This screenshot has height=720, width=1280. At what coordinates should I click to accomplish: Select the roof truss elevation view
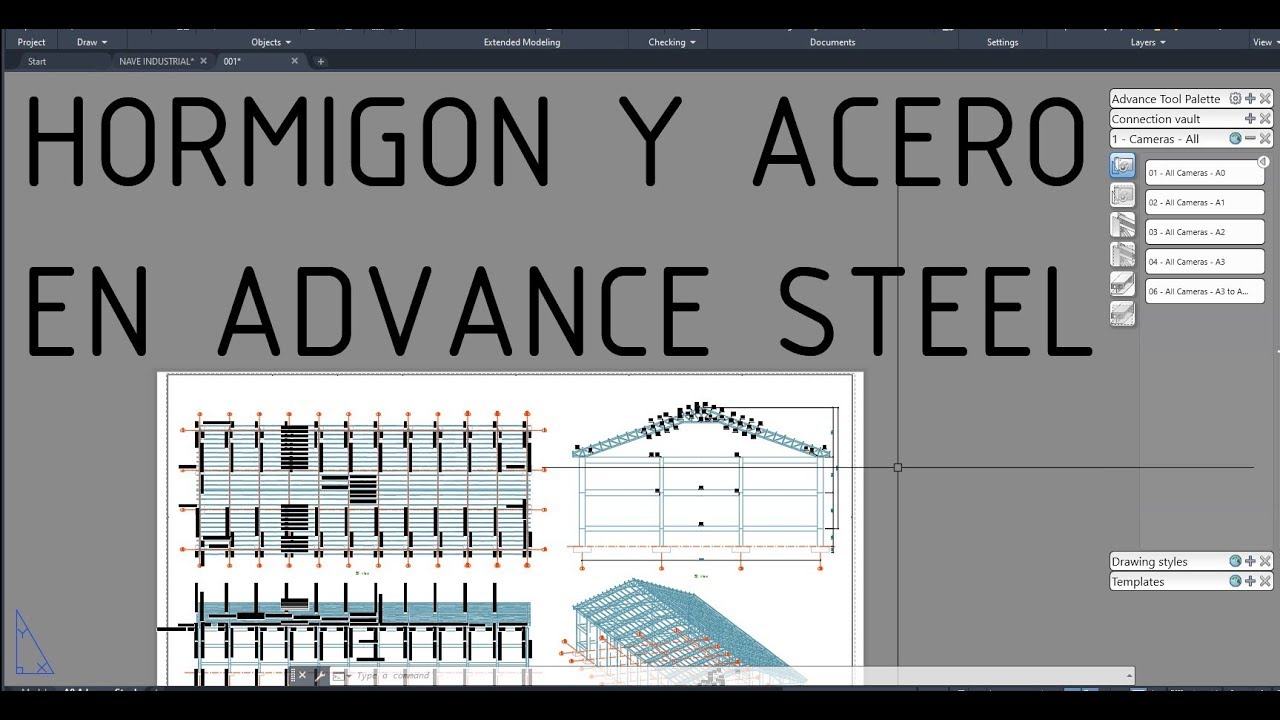pyautogui.click(x=705, y=485)
